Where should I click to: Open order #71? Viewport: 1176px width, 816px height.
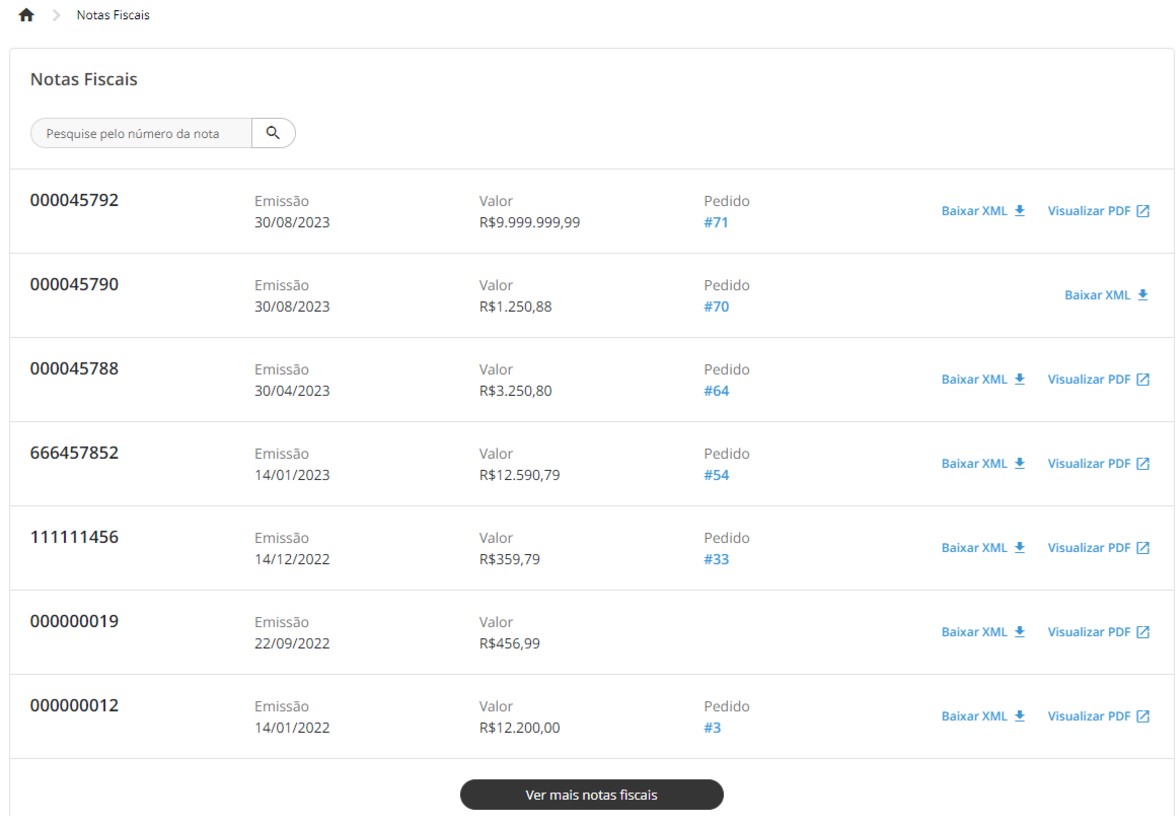coord(716,222)
